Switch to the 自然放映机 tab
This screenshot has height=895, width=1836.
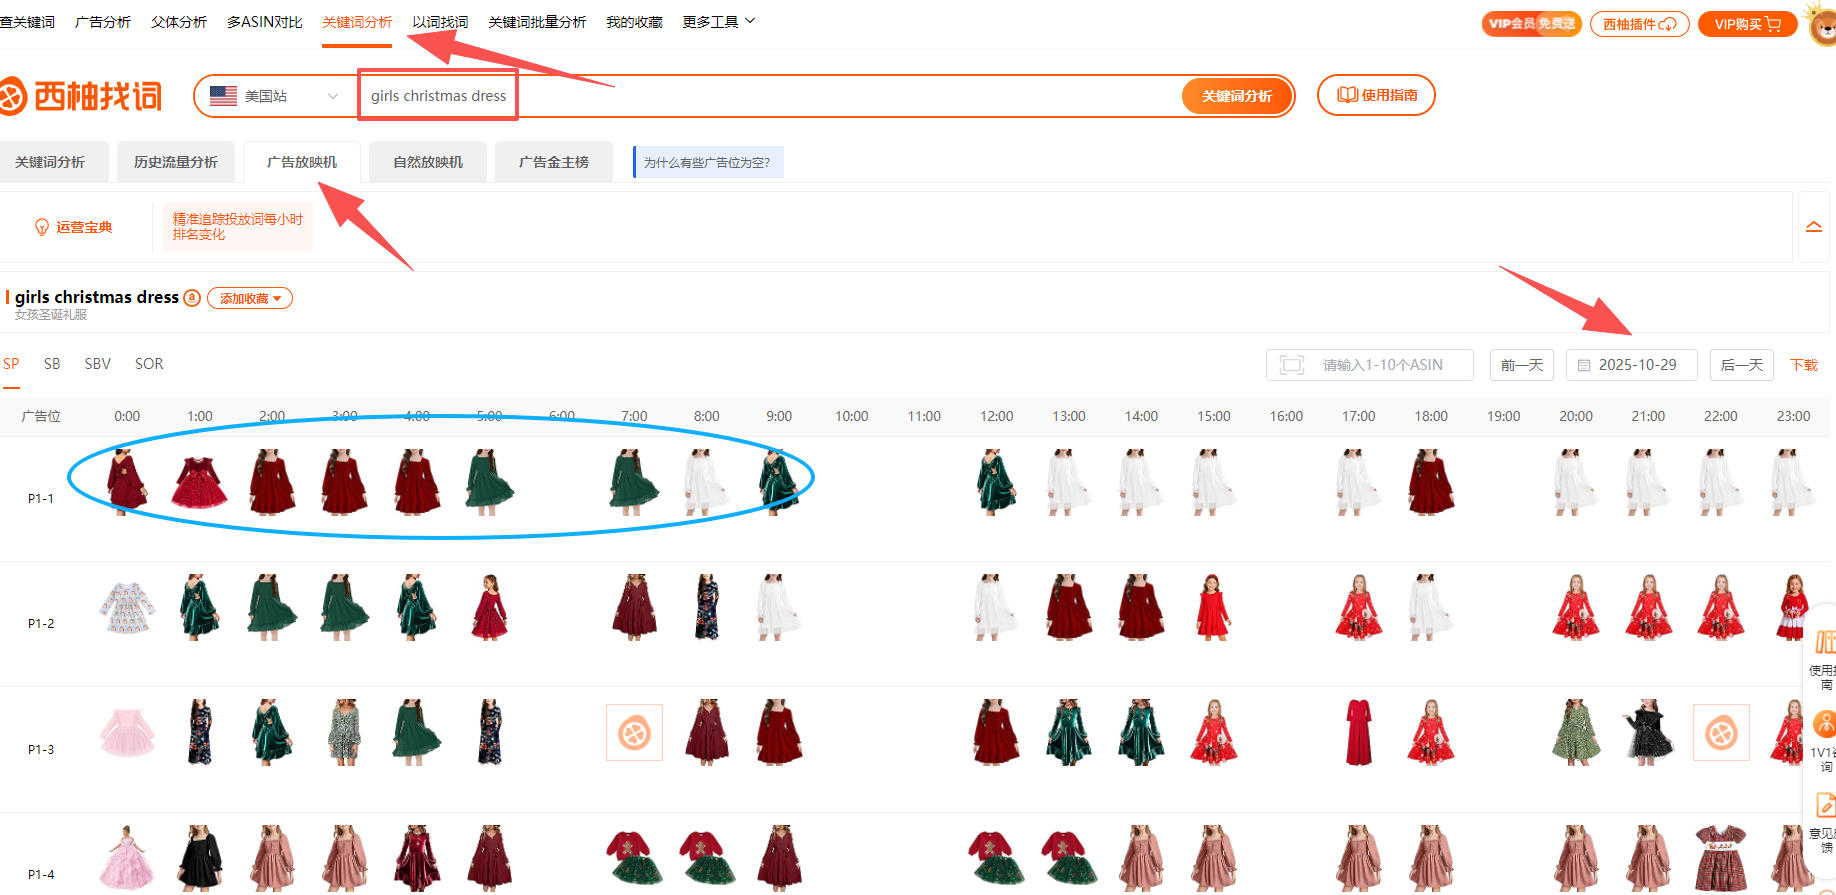click(427, 162)
